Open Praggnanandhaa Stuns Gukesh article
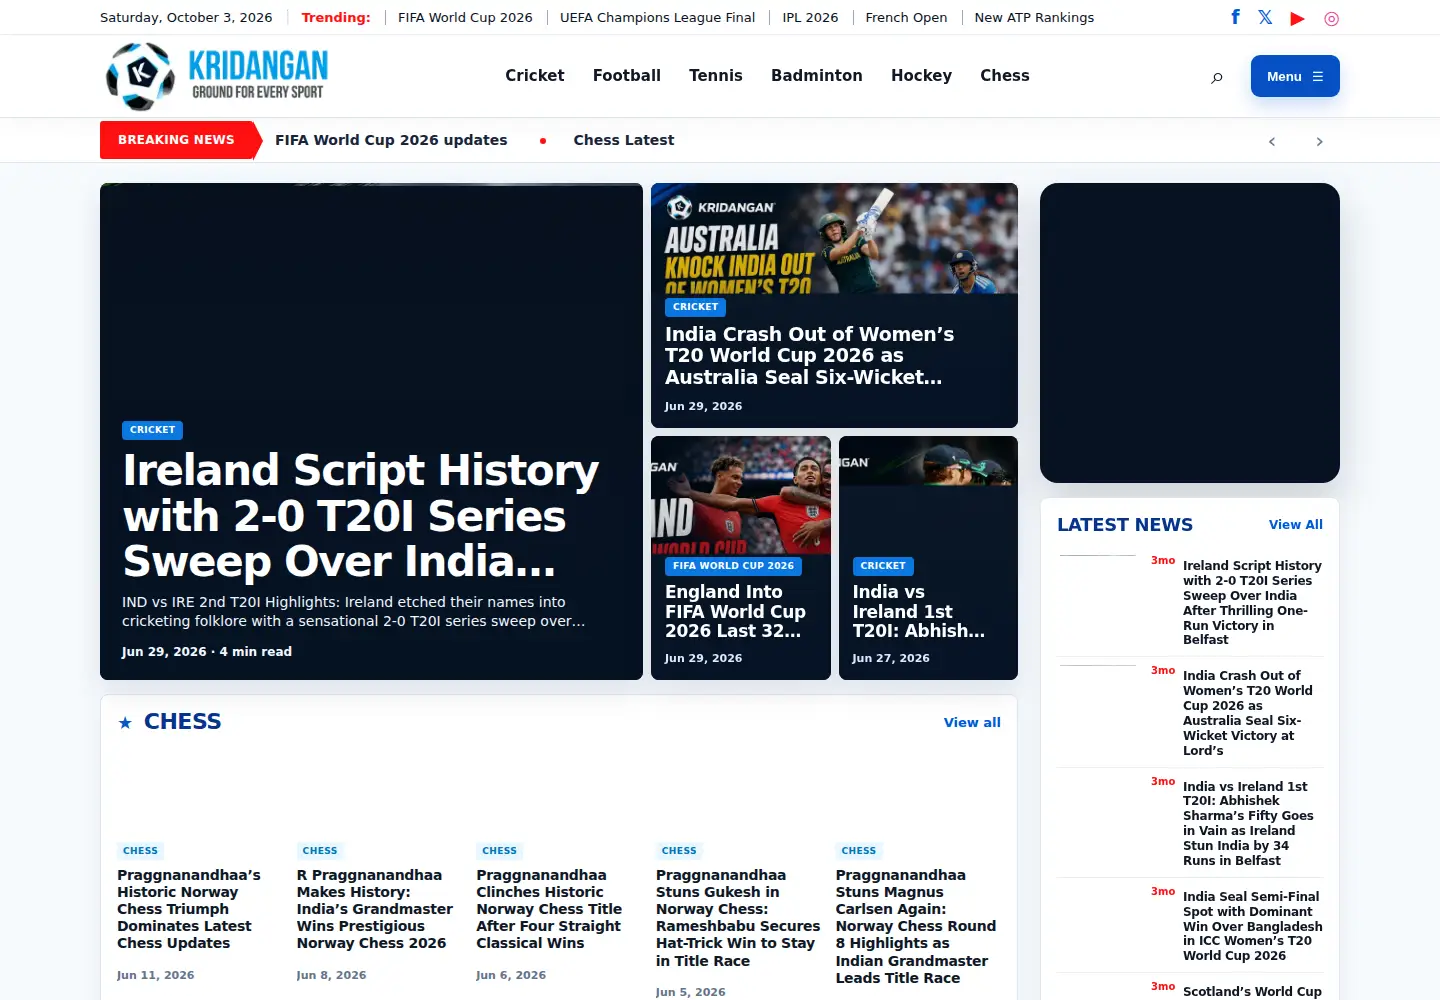 click(738, 918)
